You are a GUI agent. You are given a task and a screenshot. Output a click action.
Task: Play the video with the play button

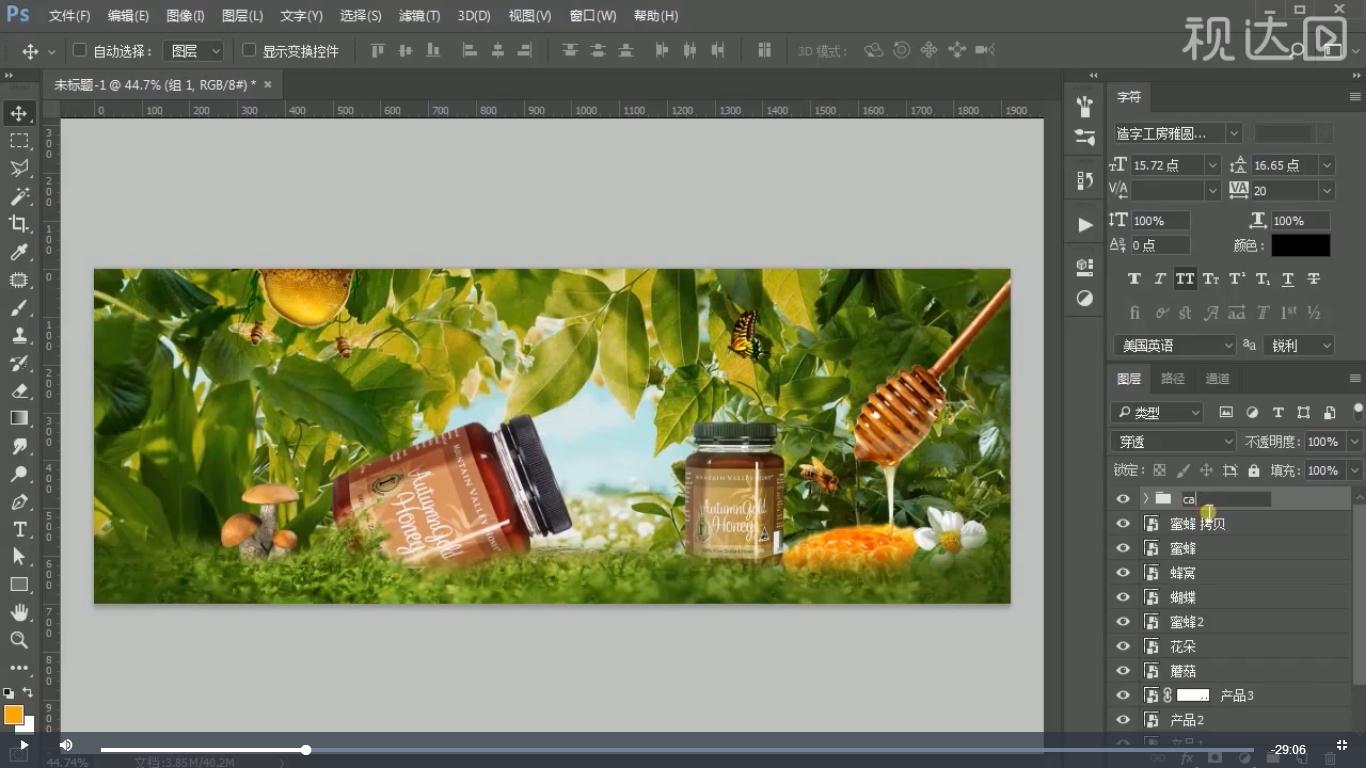pos(23,745)
